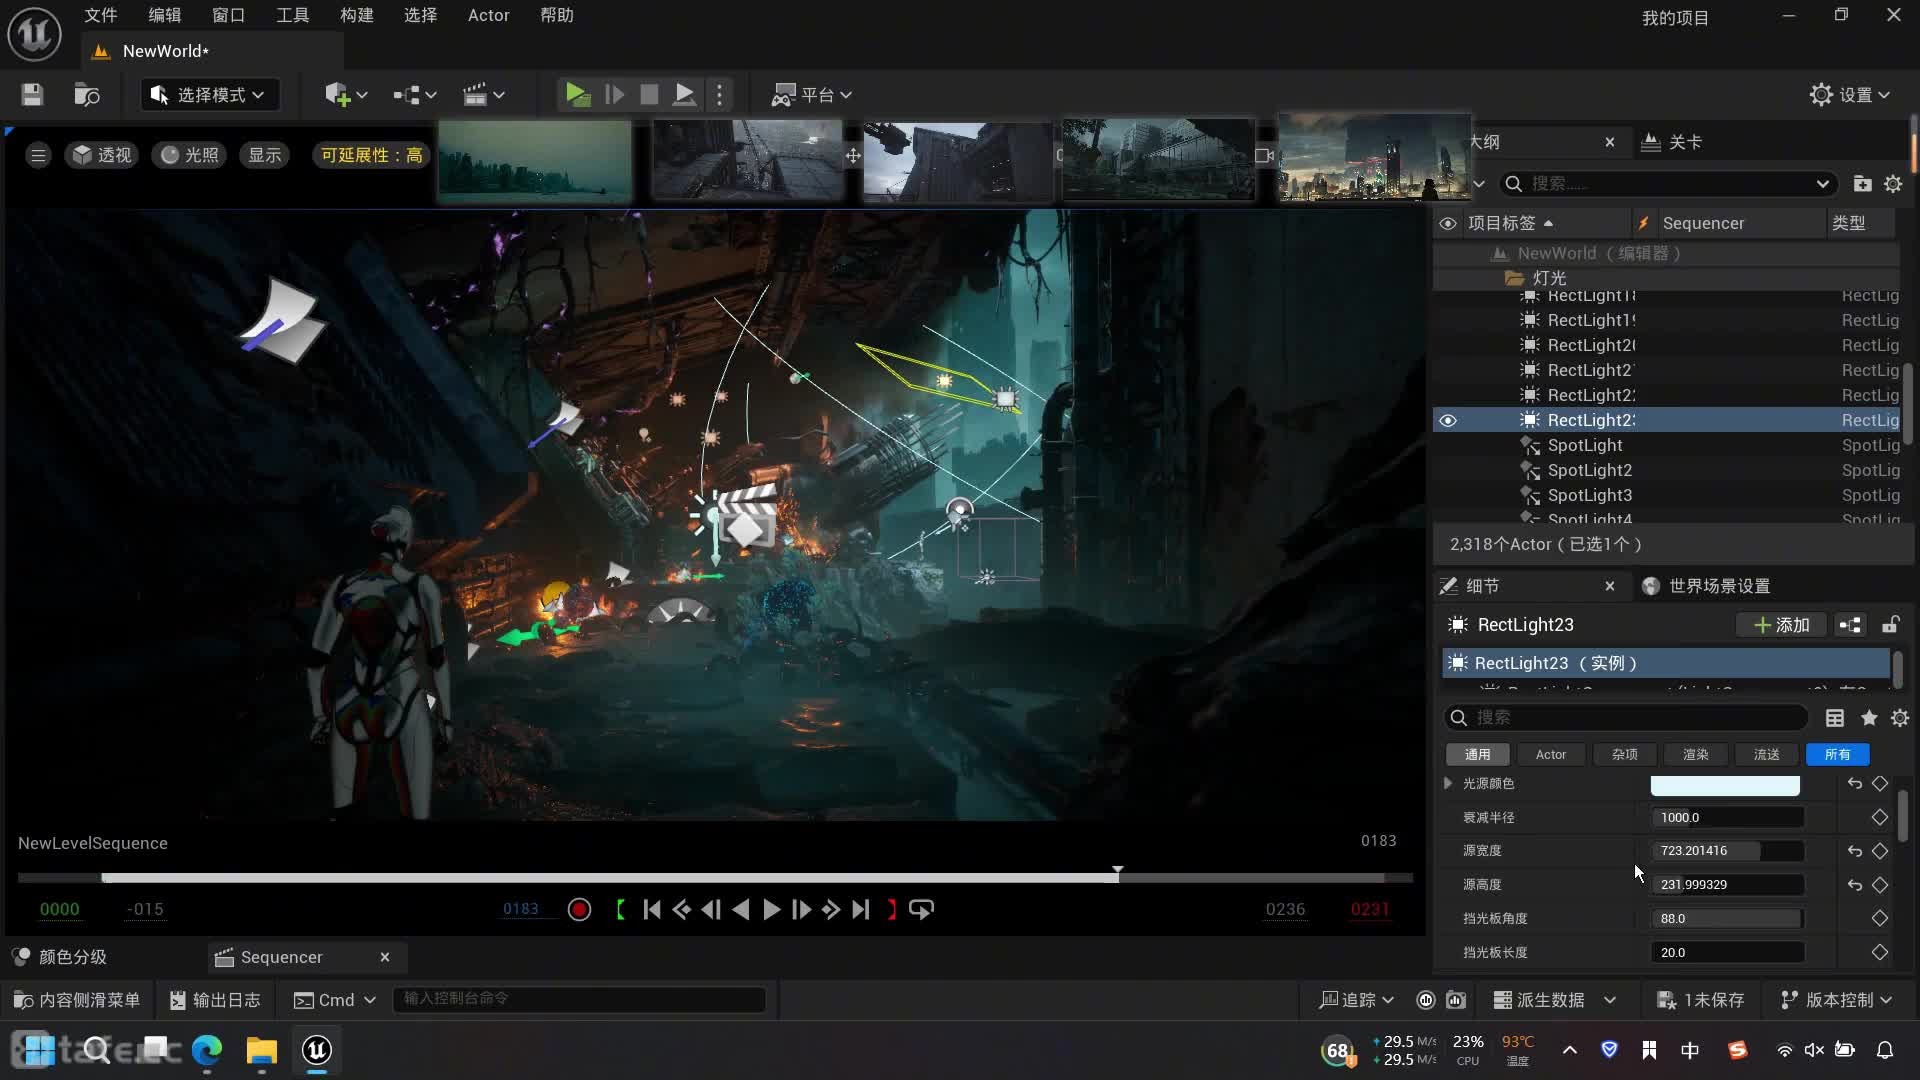Viewport: 1920px width, 1080px height.
Task: Open the details property matrix grid icon
Action: coord(1835,718)
